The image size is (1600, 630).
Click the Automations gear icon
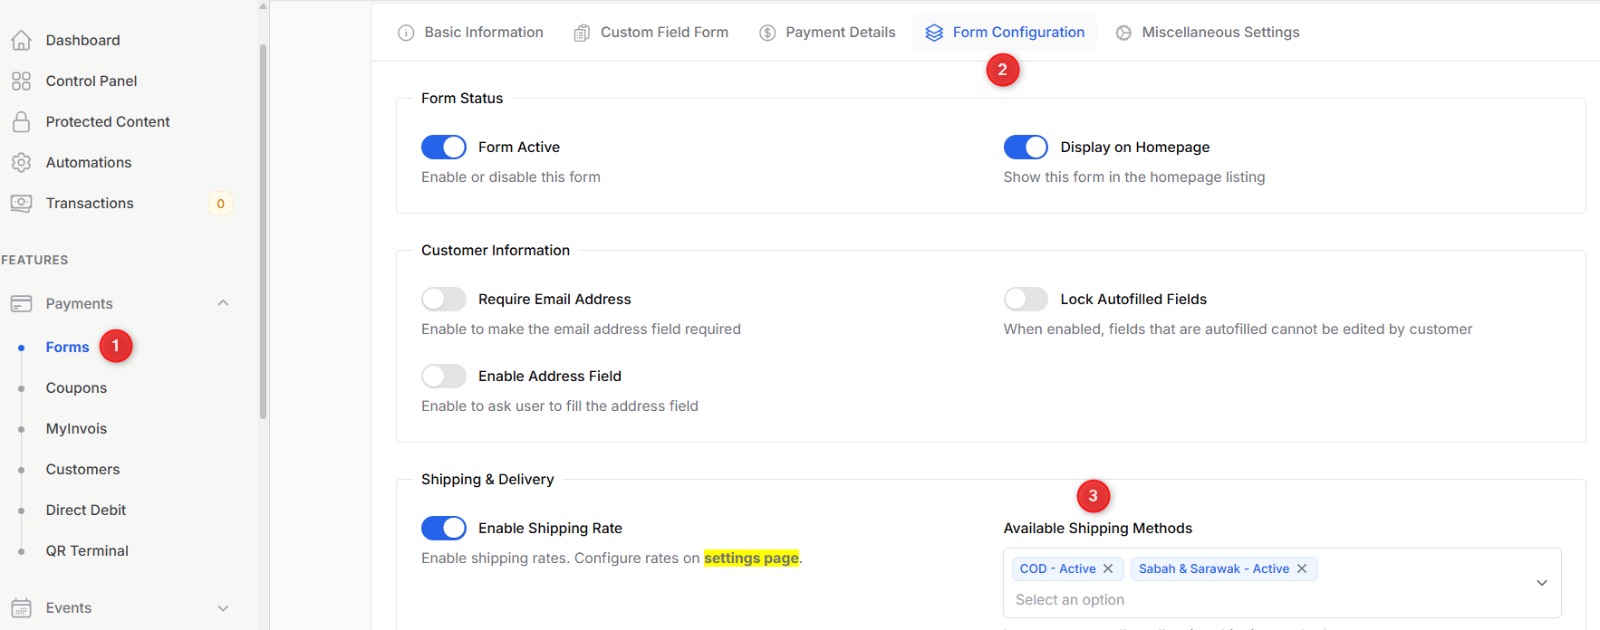(x=21, y=162)
